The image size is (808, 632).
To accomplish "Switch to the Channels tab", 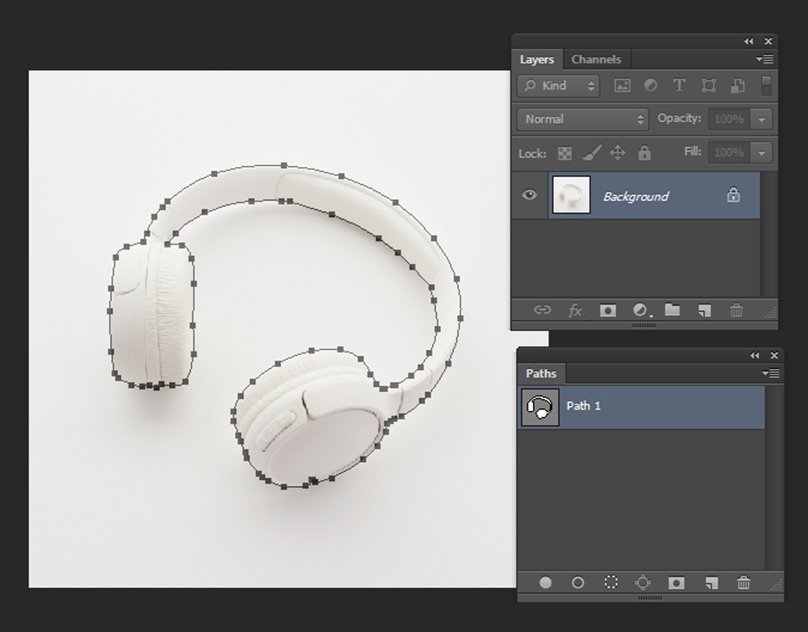I will (597, 59).
